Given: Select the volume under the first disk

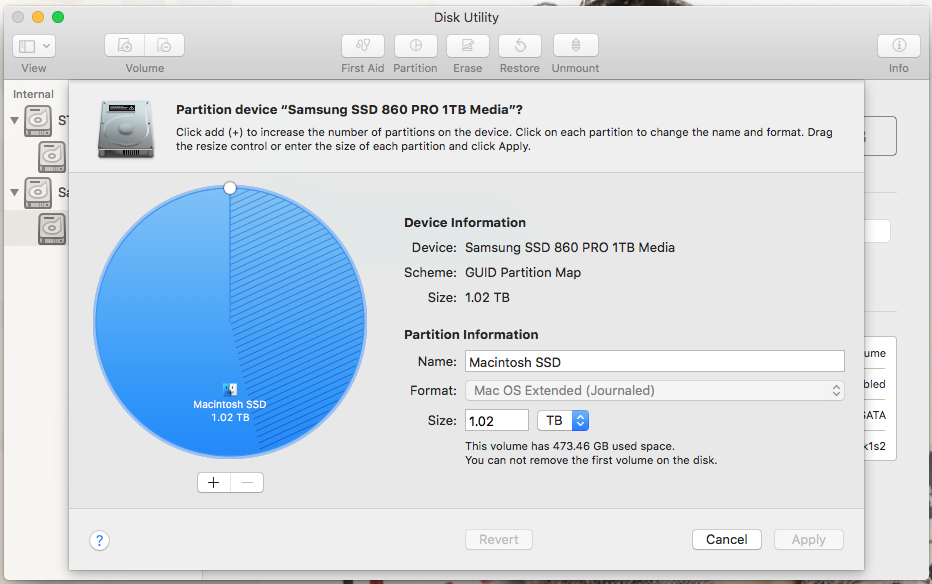Looking at the screenshot, I should [52, 157].
